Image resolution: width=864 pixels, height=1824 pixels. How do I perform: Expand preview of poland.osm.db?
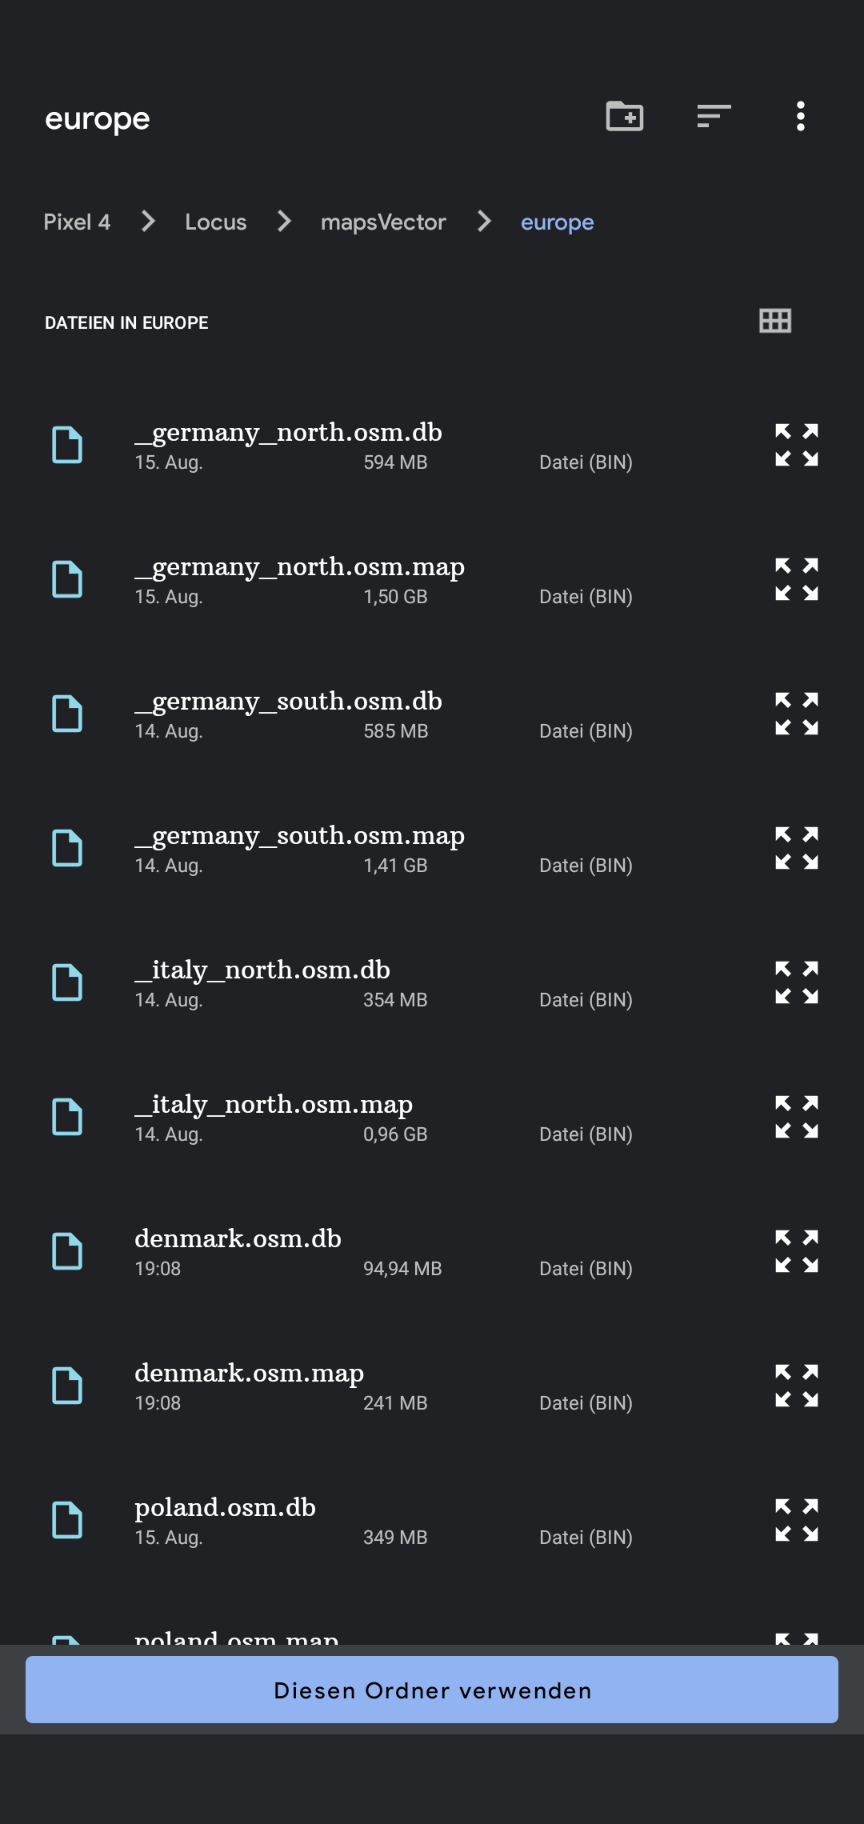click(797, 1520)
